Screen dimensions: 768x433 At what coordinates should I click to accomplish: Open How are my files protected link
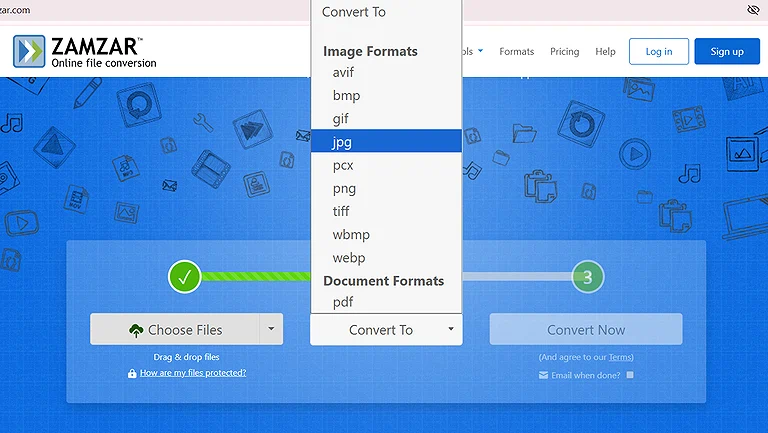click(193, 373)
